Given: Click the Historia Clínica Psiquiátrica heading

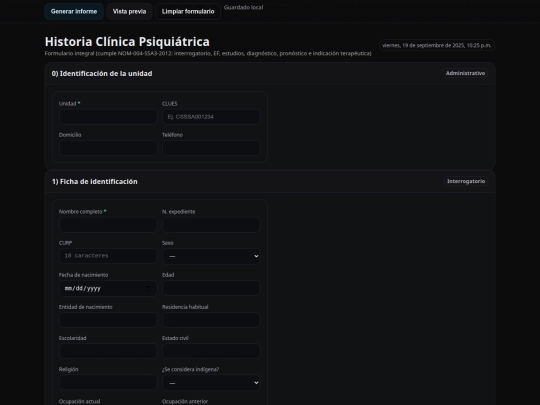Looking at the screenshot, I should click(x=127, y=42).
